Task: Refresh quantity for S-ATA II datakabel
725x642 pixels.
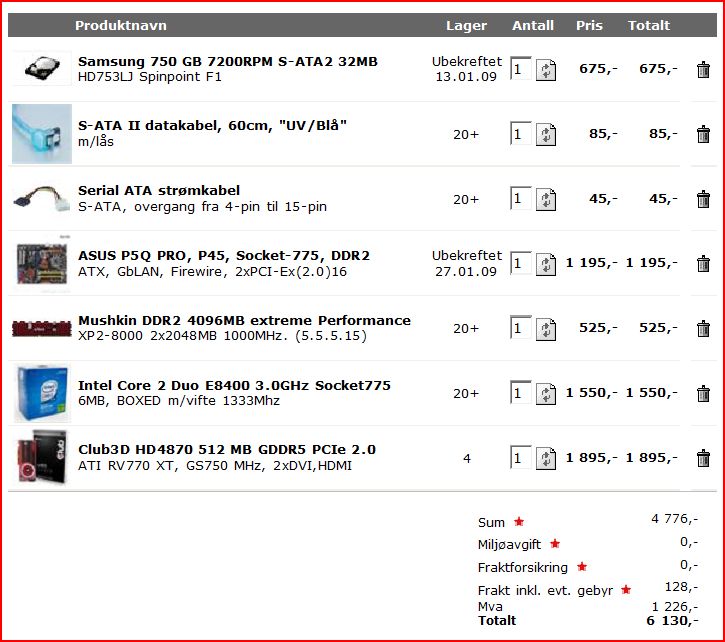Action: [x=546, y=135]
